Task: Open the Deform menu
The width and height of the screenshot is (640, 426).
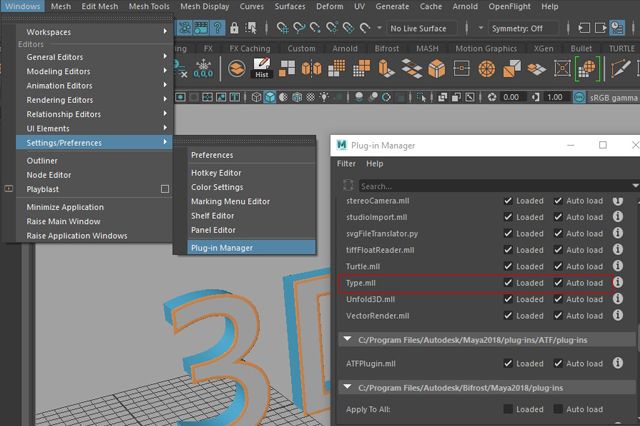Action: (x=329, y=7)
